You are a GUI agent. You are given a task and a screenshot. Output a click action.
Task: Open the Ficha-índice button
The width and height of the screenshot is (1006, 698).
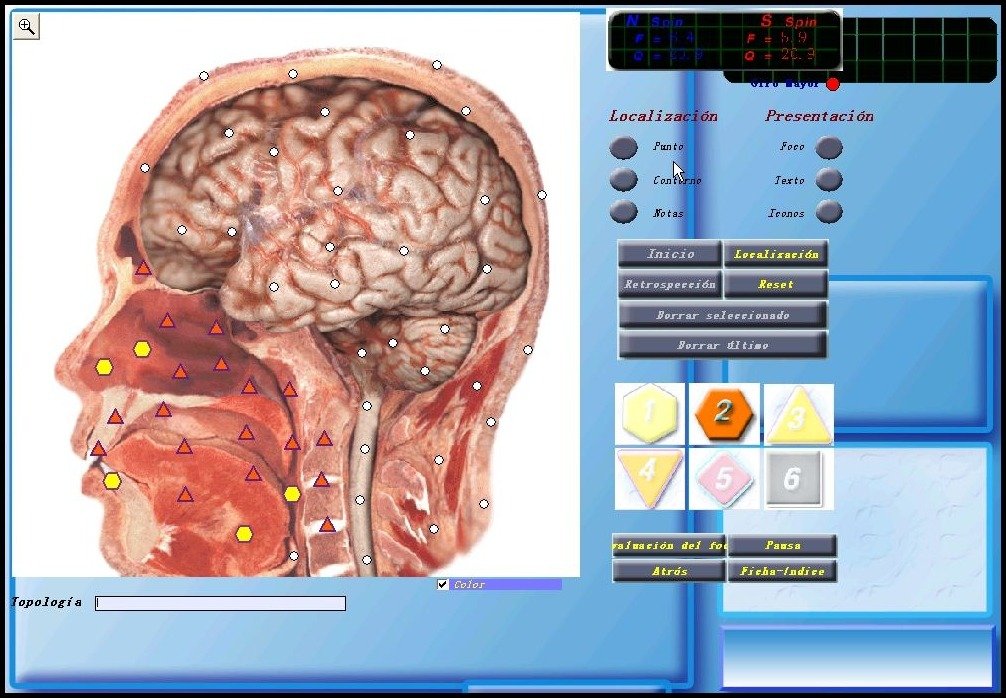click(x=782, y=570)
